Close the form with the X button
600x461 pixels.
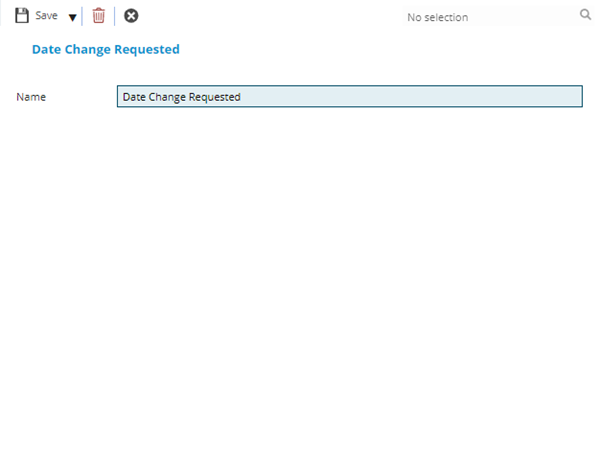pyautogui.click(x=131, y=16)
